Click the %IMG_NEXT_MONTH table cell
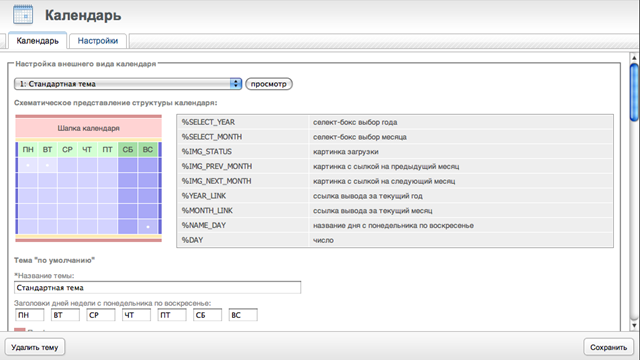 pyautogui.click(x=243, y=181)
